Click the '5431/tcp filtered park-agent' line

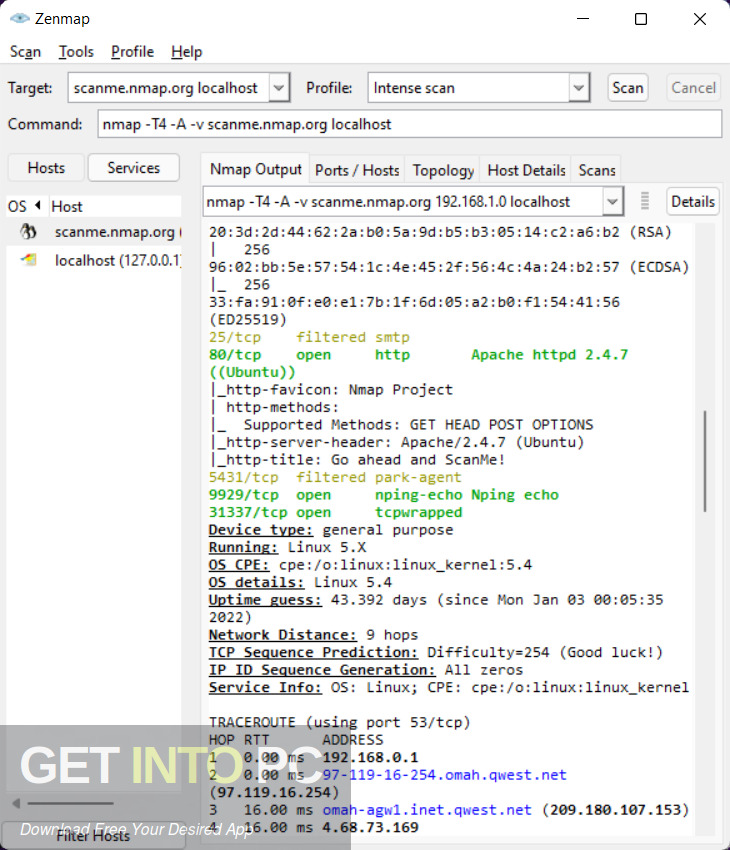click(x=335, y=477)
